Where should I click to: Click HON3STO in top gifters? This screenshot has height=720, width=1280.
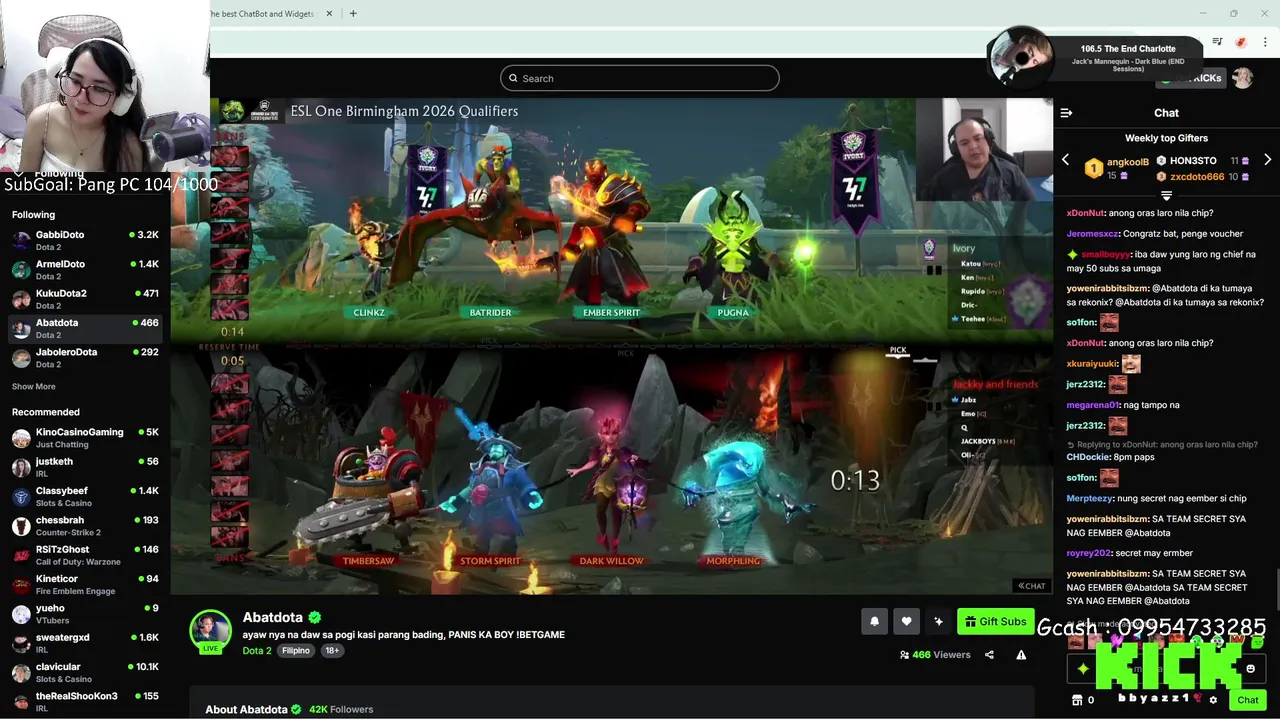pyautogui.click(x=1193, y=160)
